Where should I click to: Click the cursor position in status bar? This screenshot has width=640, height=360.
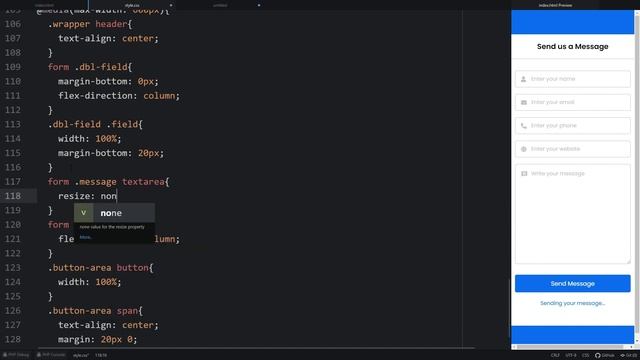[101, 355]
